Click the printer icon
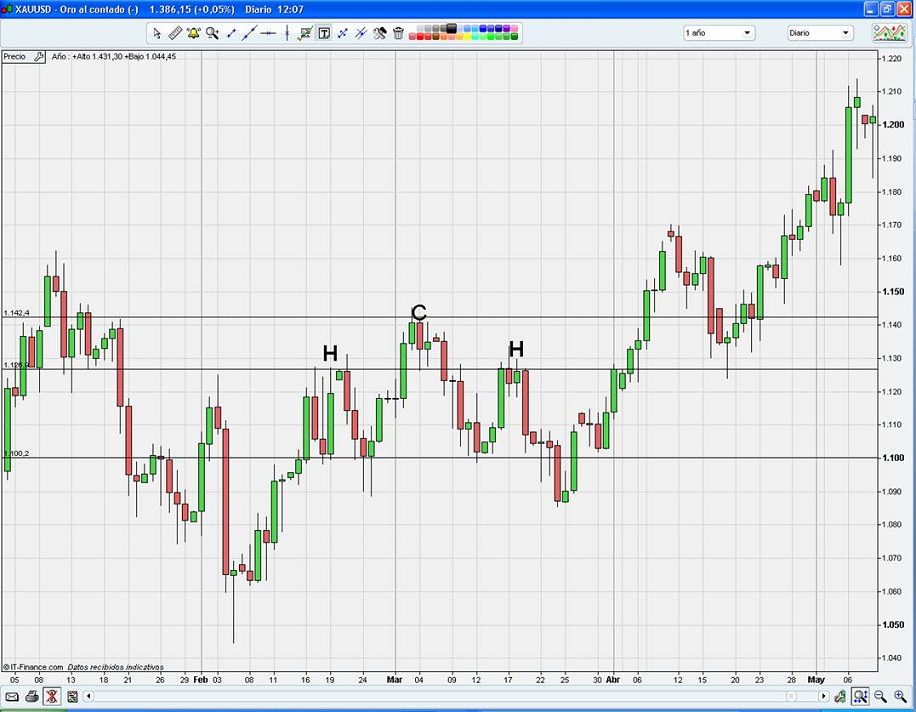This screenshot has width=916, height=712. (x=32, y=696)
